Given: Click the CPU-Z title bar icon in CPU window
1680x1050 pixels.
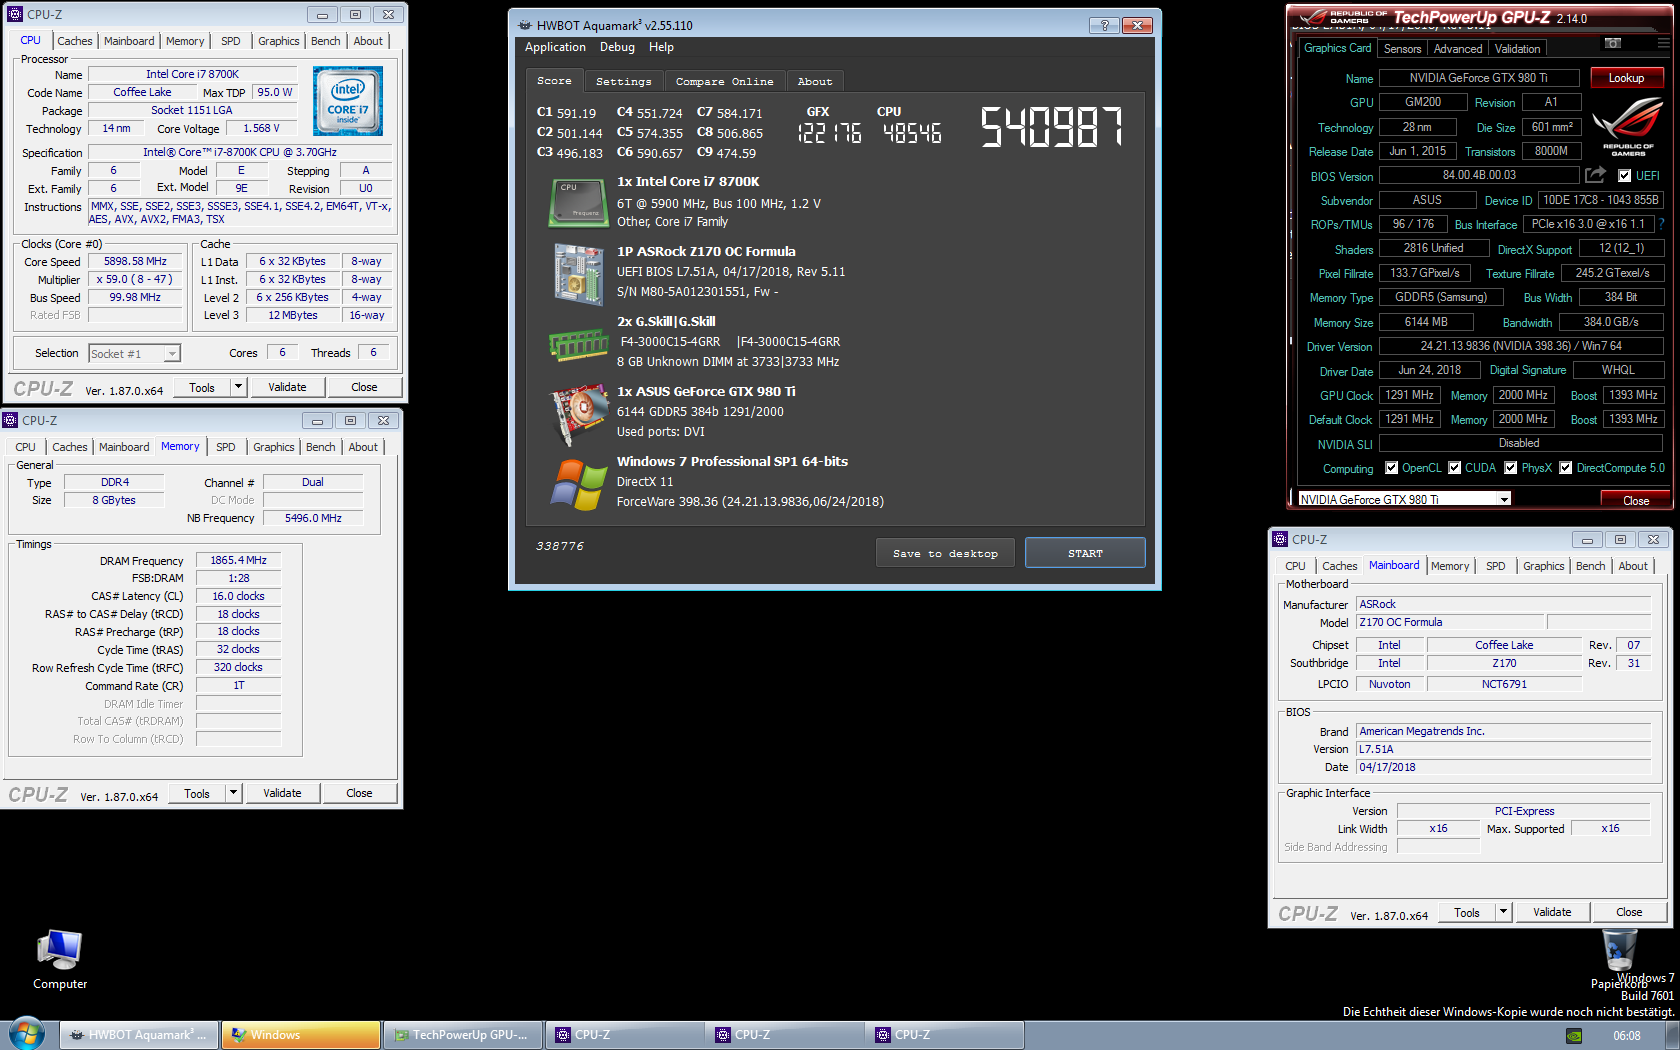Looking at the screenshot, I should (15, 14).
